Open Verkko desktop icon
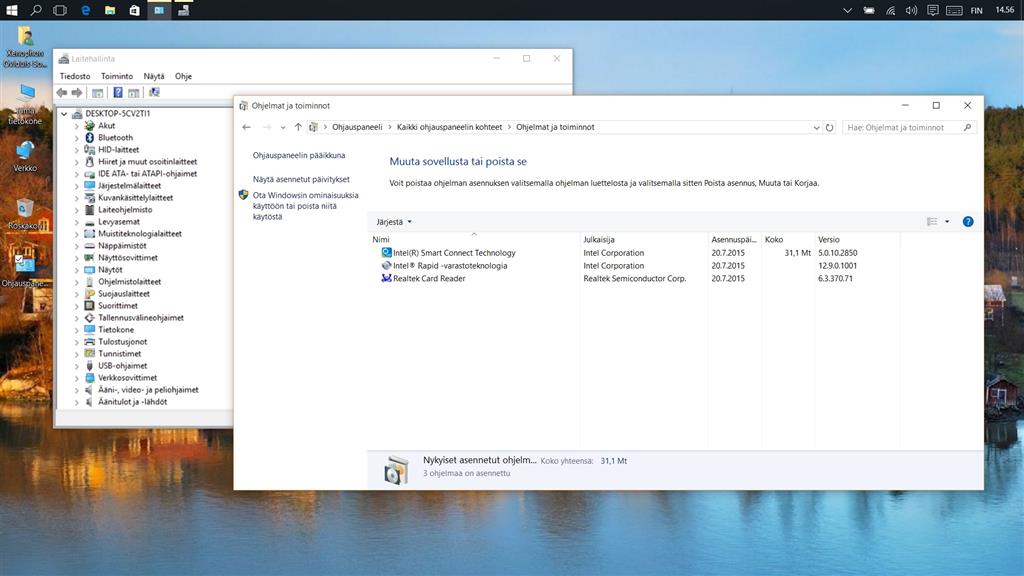This screenshot has width=1024, height=576. click(25, 155)
